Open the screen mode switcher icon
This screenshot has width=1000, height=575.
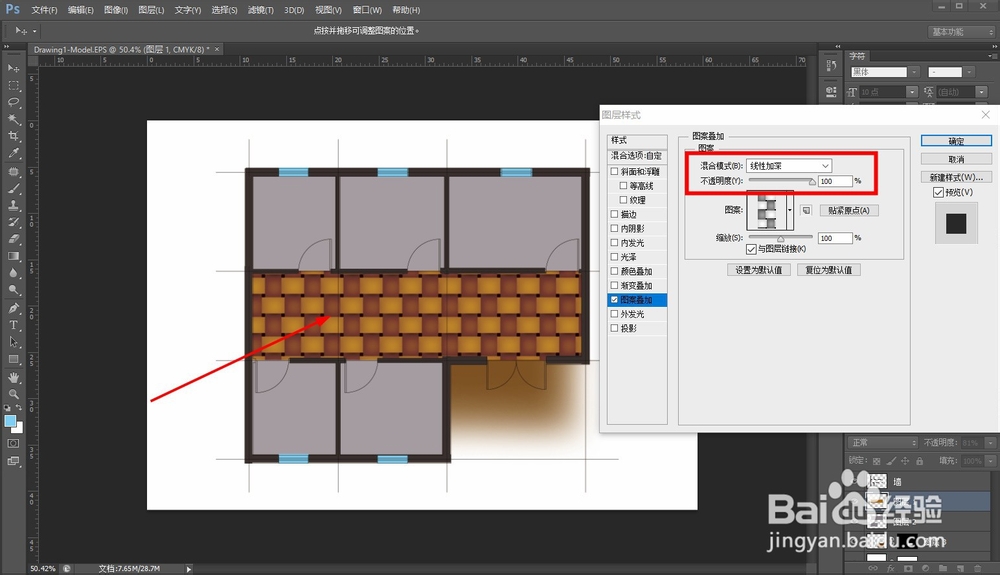click(13, 461)
